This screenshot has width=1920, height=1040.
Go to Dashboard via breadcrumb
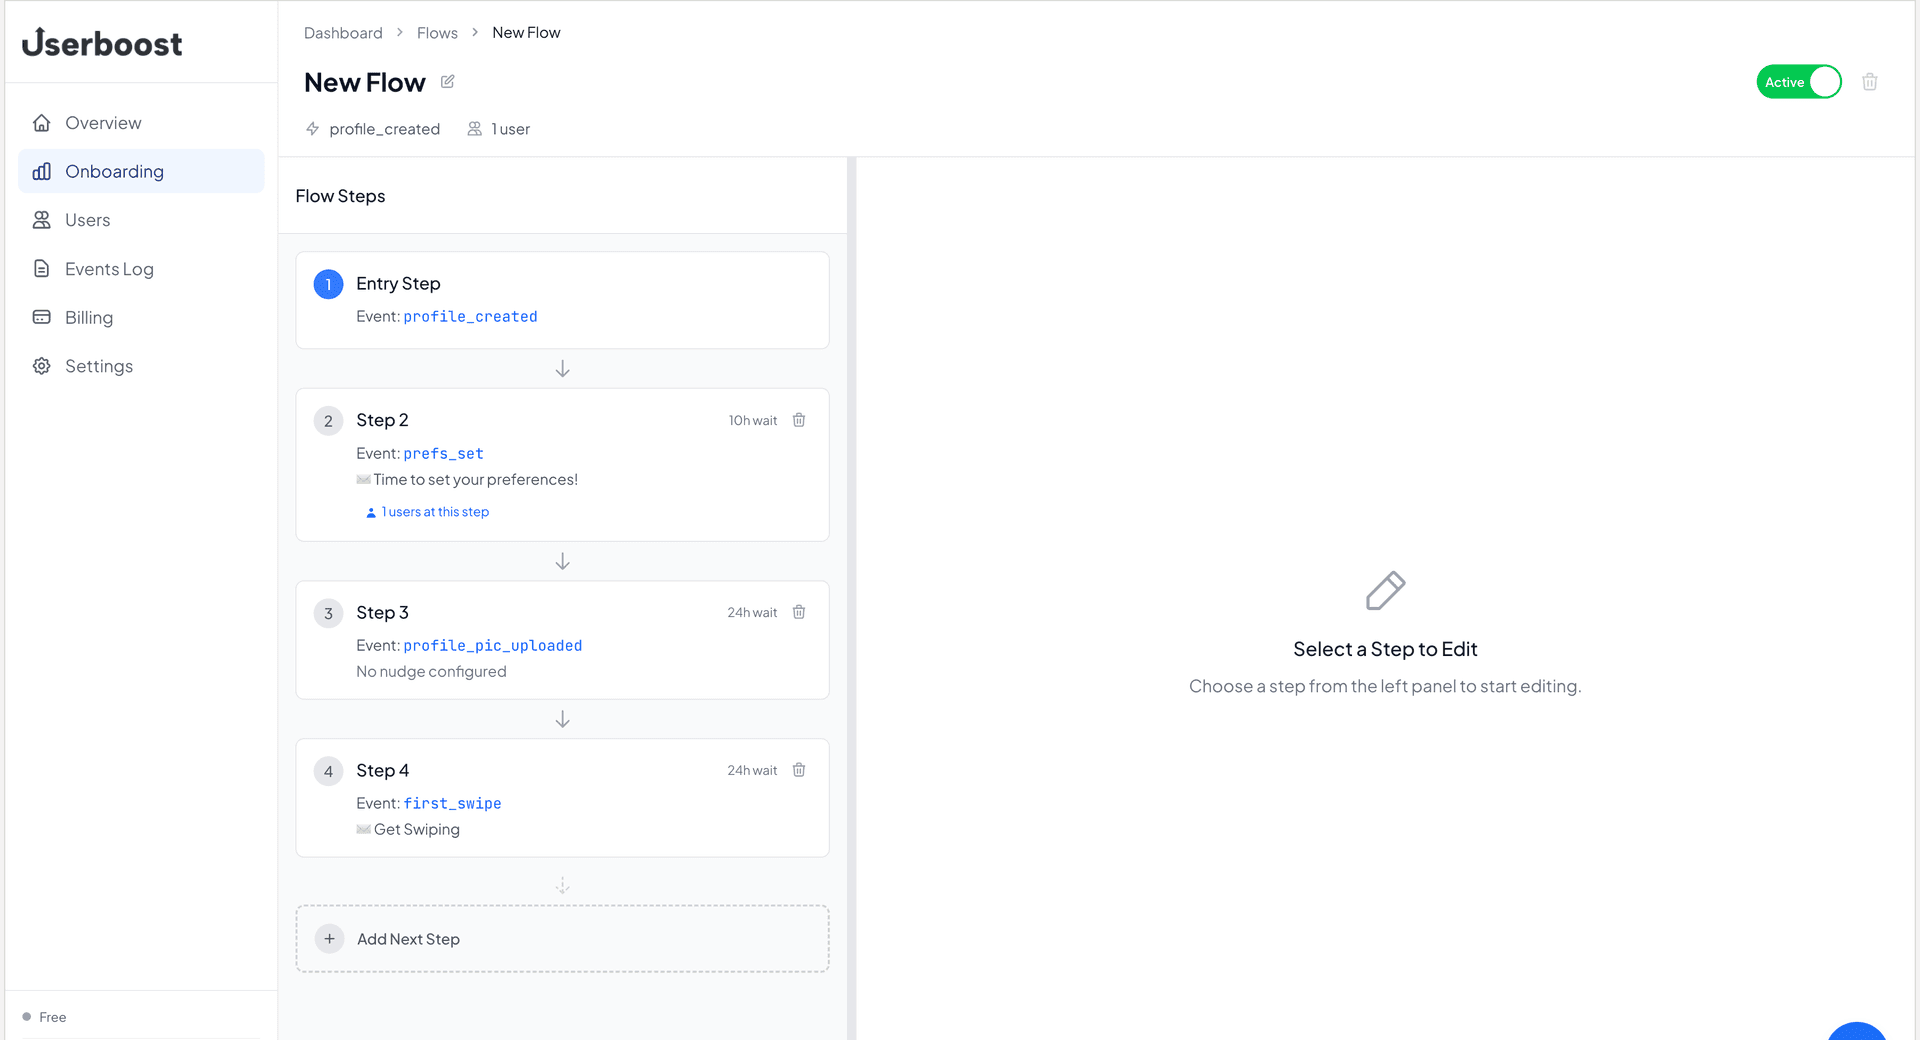pyautogui.click(x=342, y=32)
